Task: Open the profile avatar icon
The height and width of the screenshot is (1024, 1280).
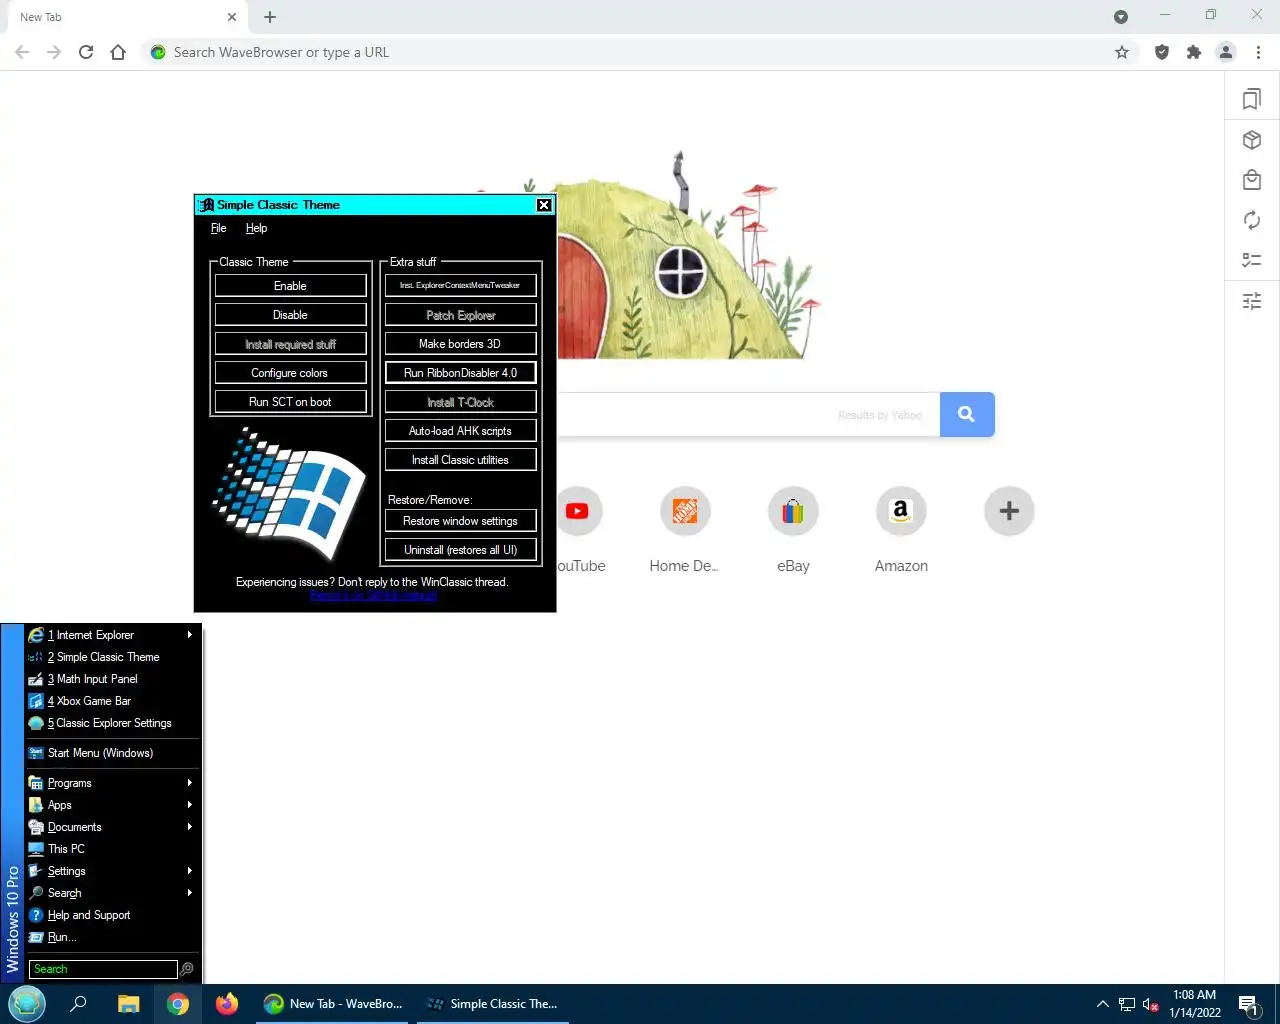Action: click(1226, 52)
